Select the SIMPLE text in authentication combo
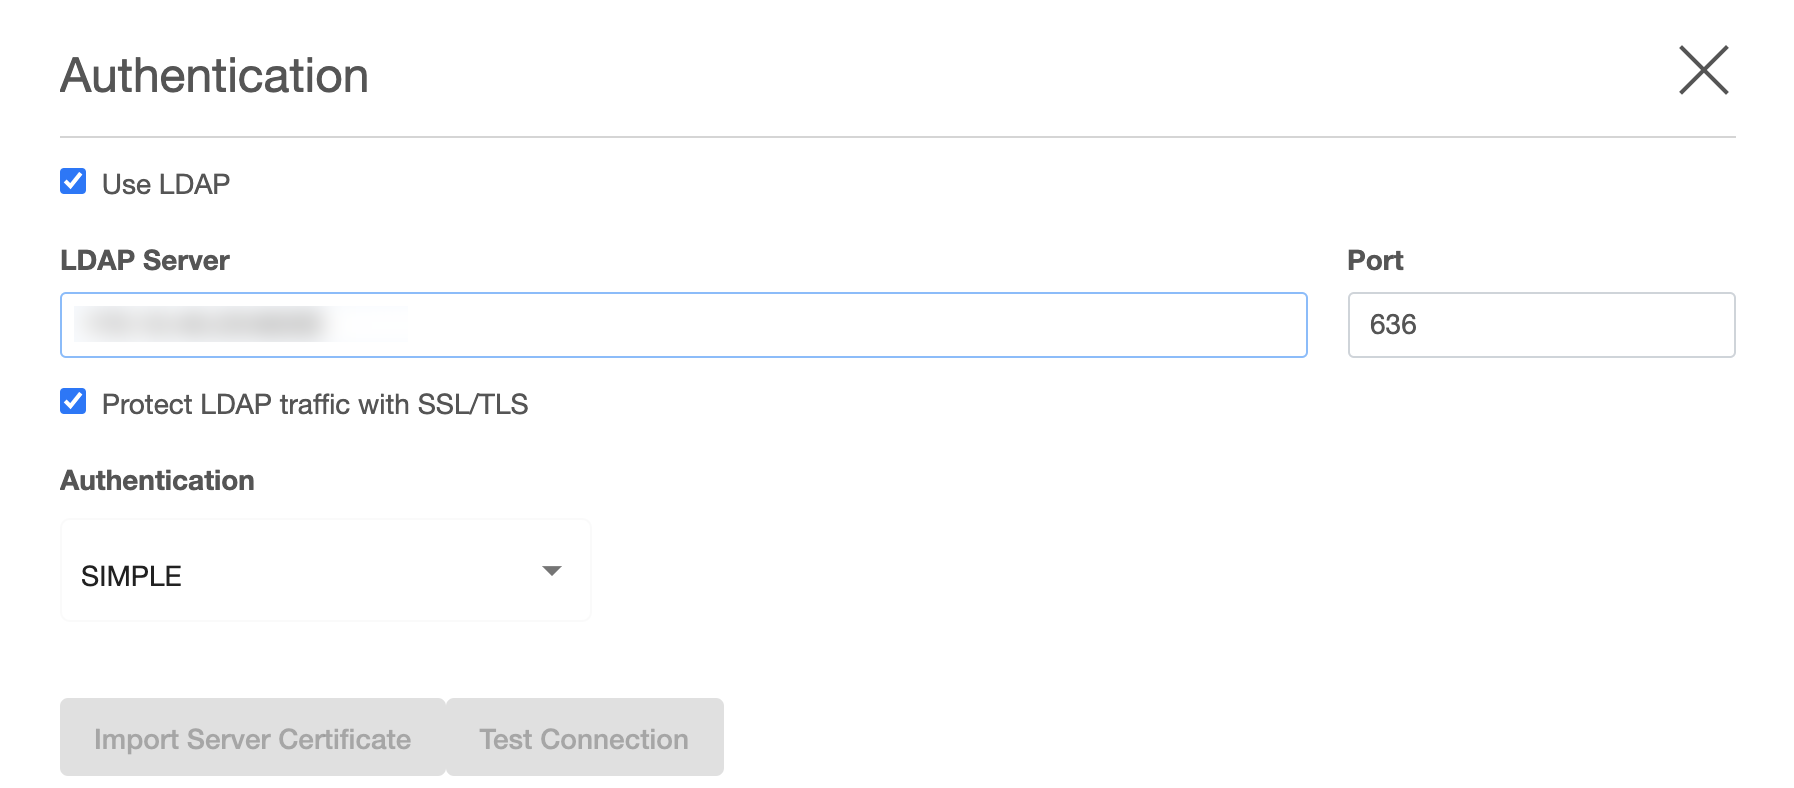This screenshot has width=1794, height=788. (x=131, y=576)
